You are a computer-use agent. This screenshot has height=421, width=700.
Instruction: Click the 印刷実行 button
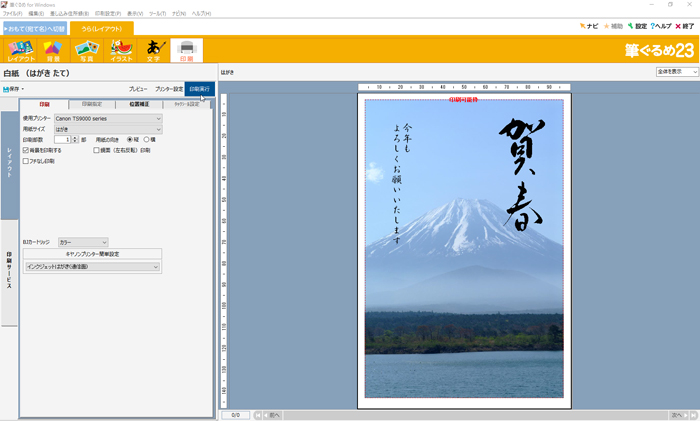click(200, 89)
